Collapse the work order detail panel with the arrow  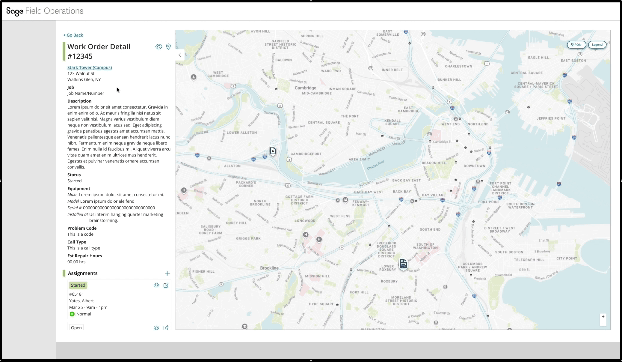[180, 56]
